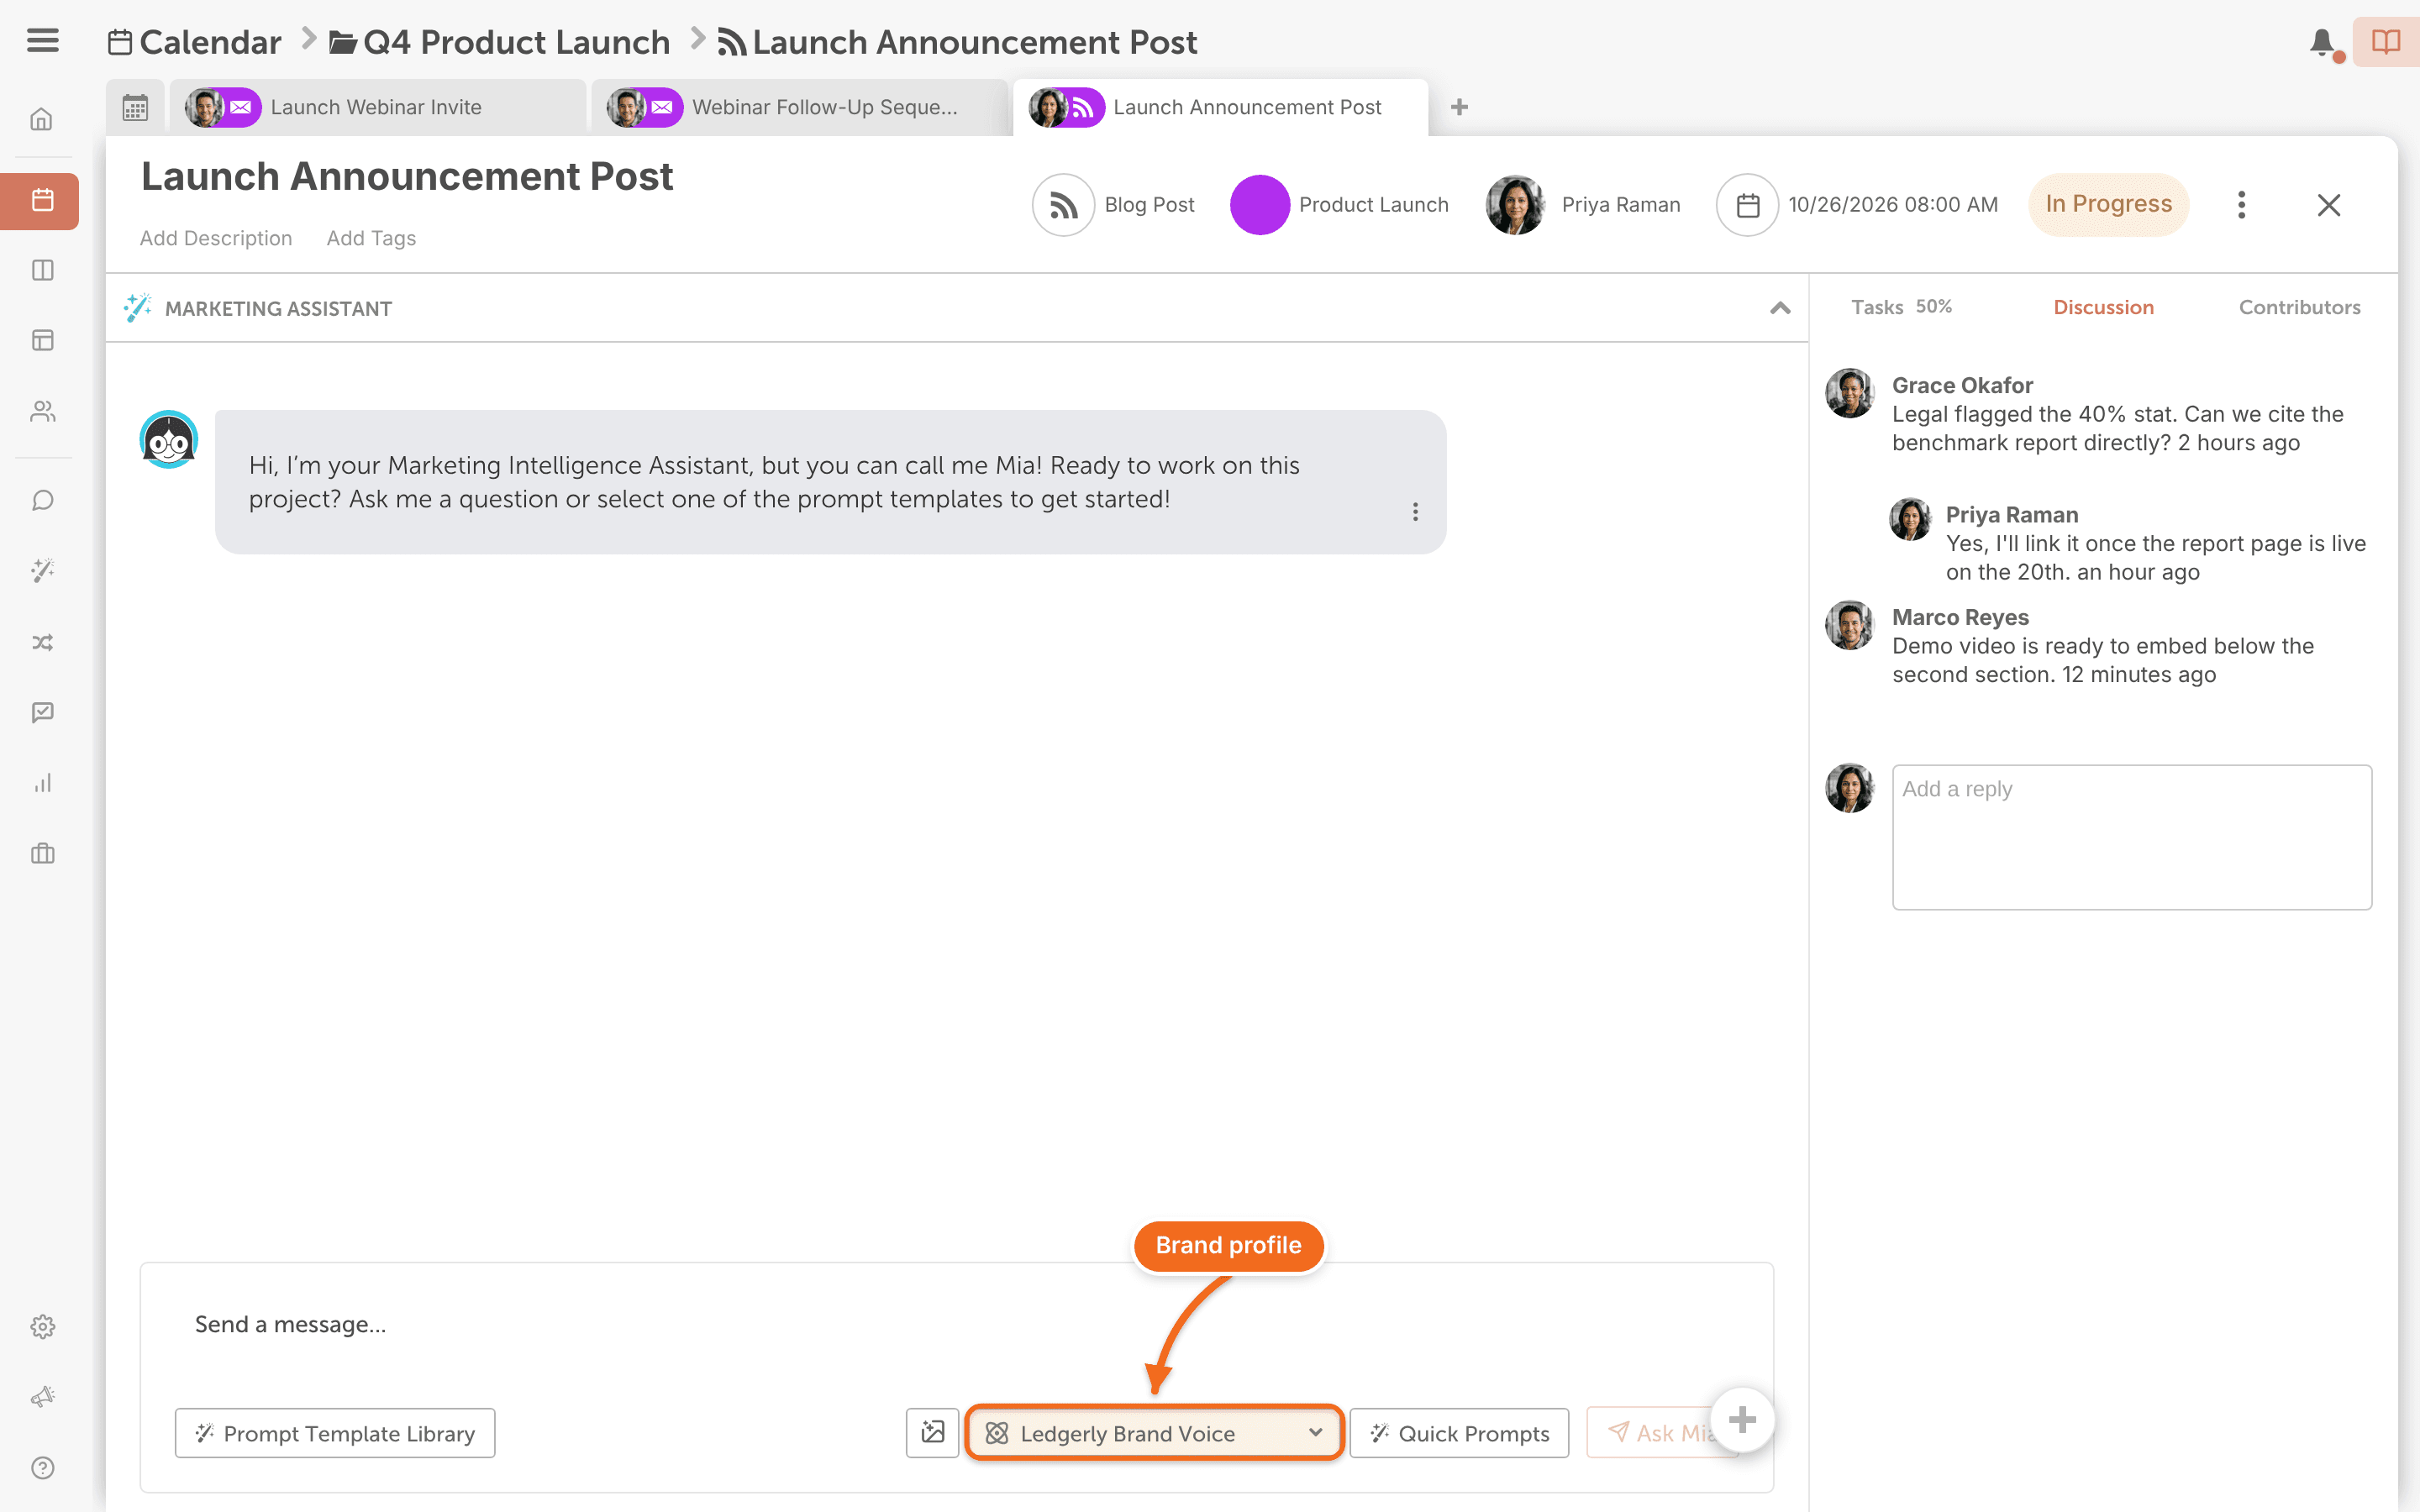Open the chat bubble sidebar icon
The image size is (2420, 1512).
pyautogui.click(x=42, y=500)
